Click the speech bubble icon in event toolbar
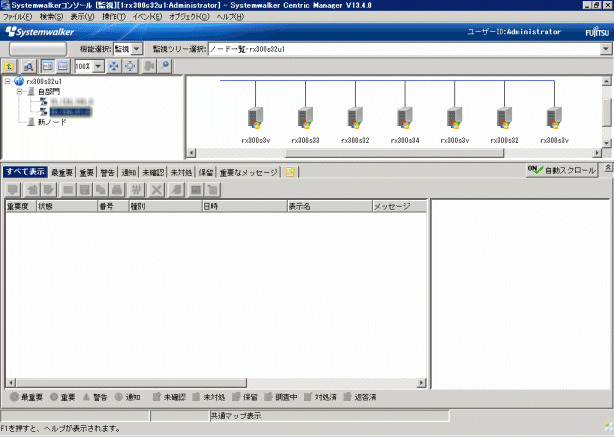 click(13, 190)
